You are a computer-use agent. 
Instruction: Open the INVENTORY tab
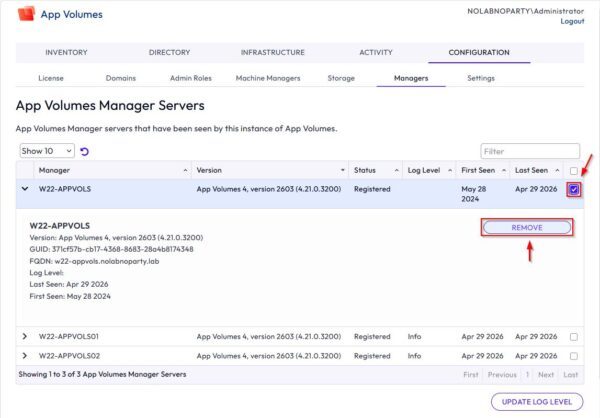66,52
